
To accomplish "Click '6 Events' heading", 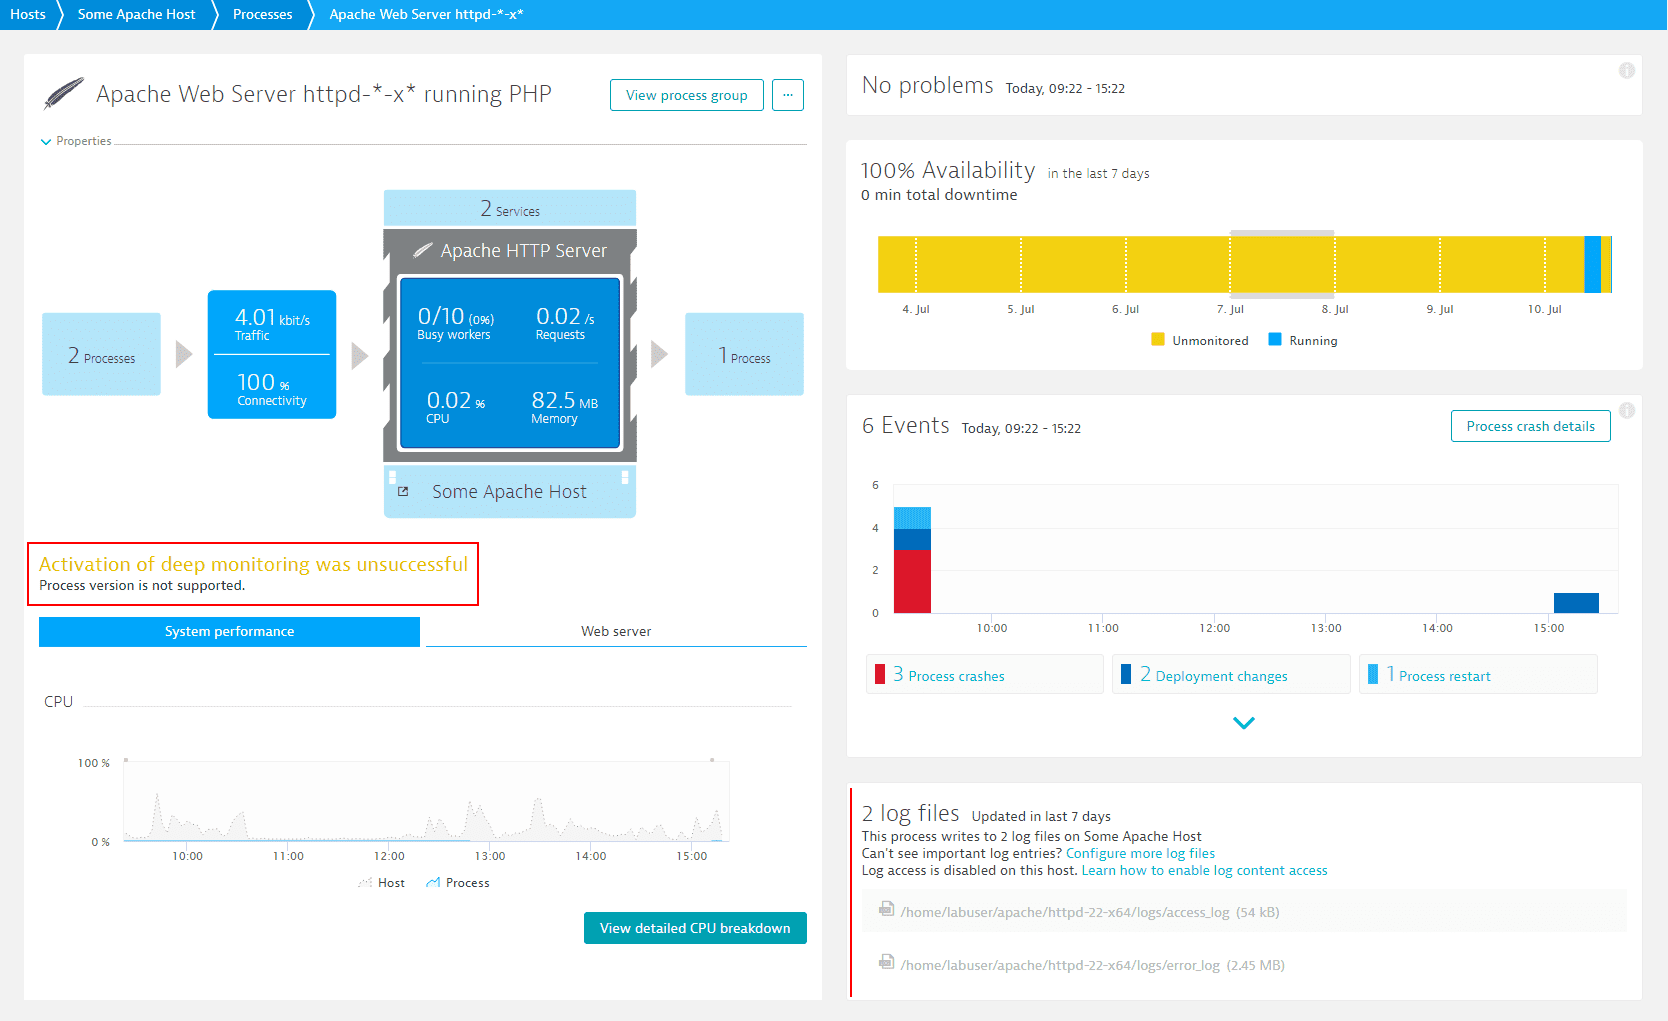I will tap(906, 425).
